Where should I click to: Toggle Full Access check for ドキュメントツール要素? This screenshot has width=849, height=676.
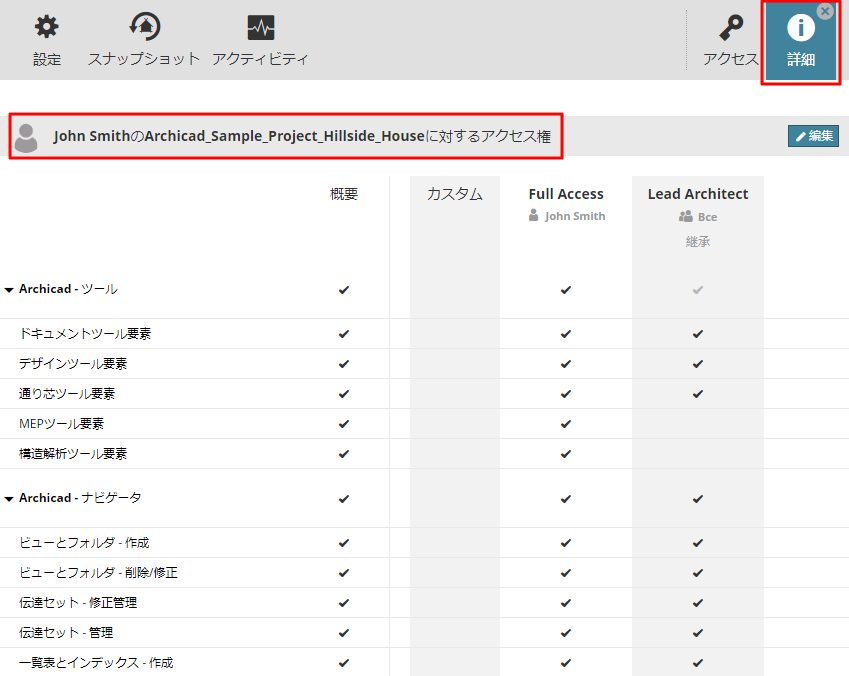pyautogui.click(x=566, y=334)
